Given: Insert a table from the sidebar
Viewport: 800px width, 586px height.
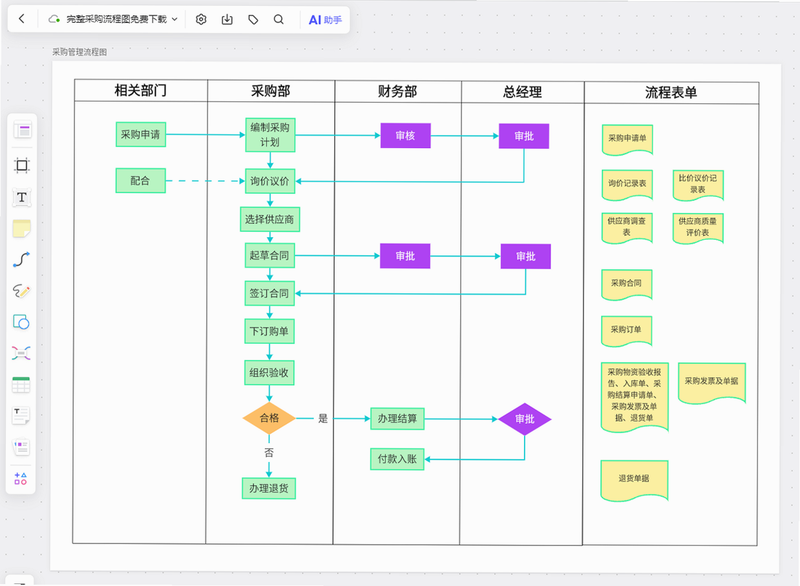Looking at the screenshot, I should (21, 385).
